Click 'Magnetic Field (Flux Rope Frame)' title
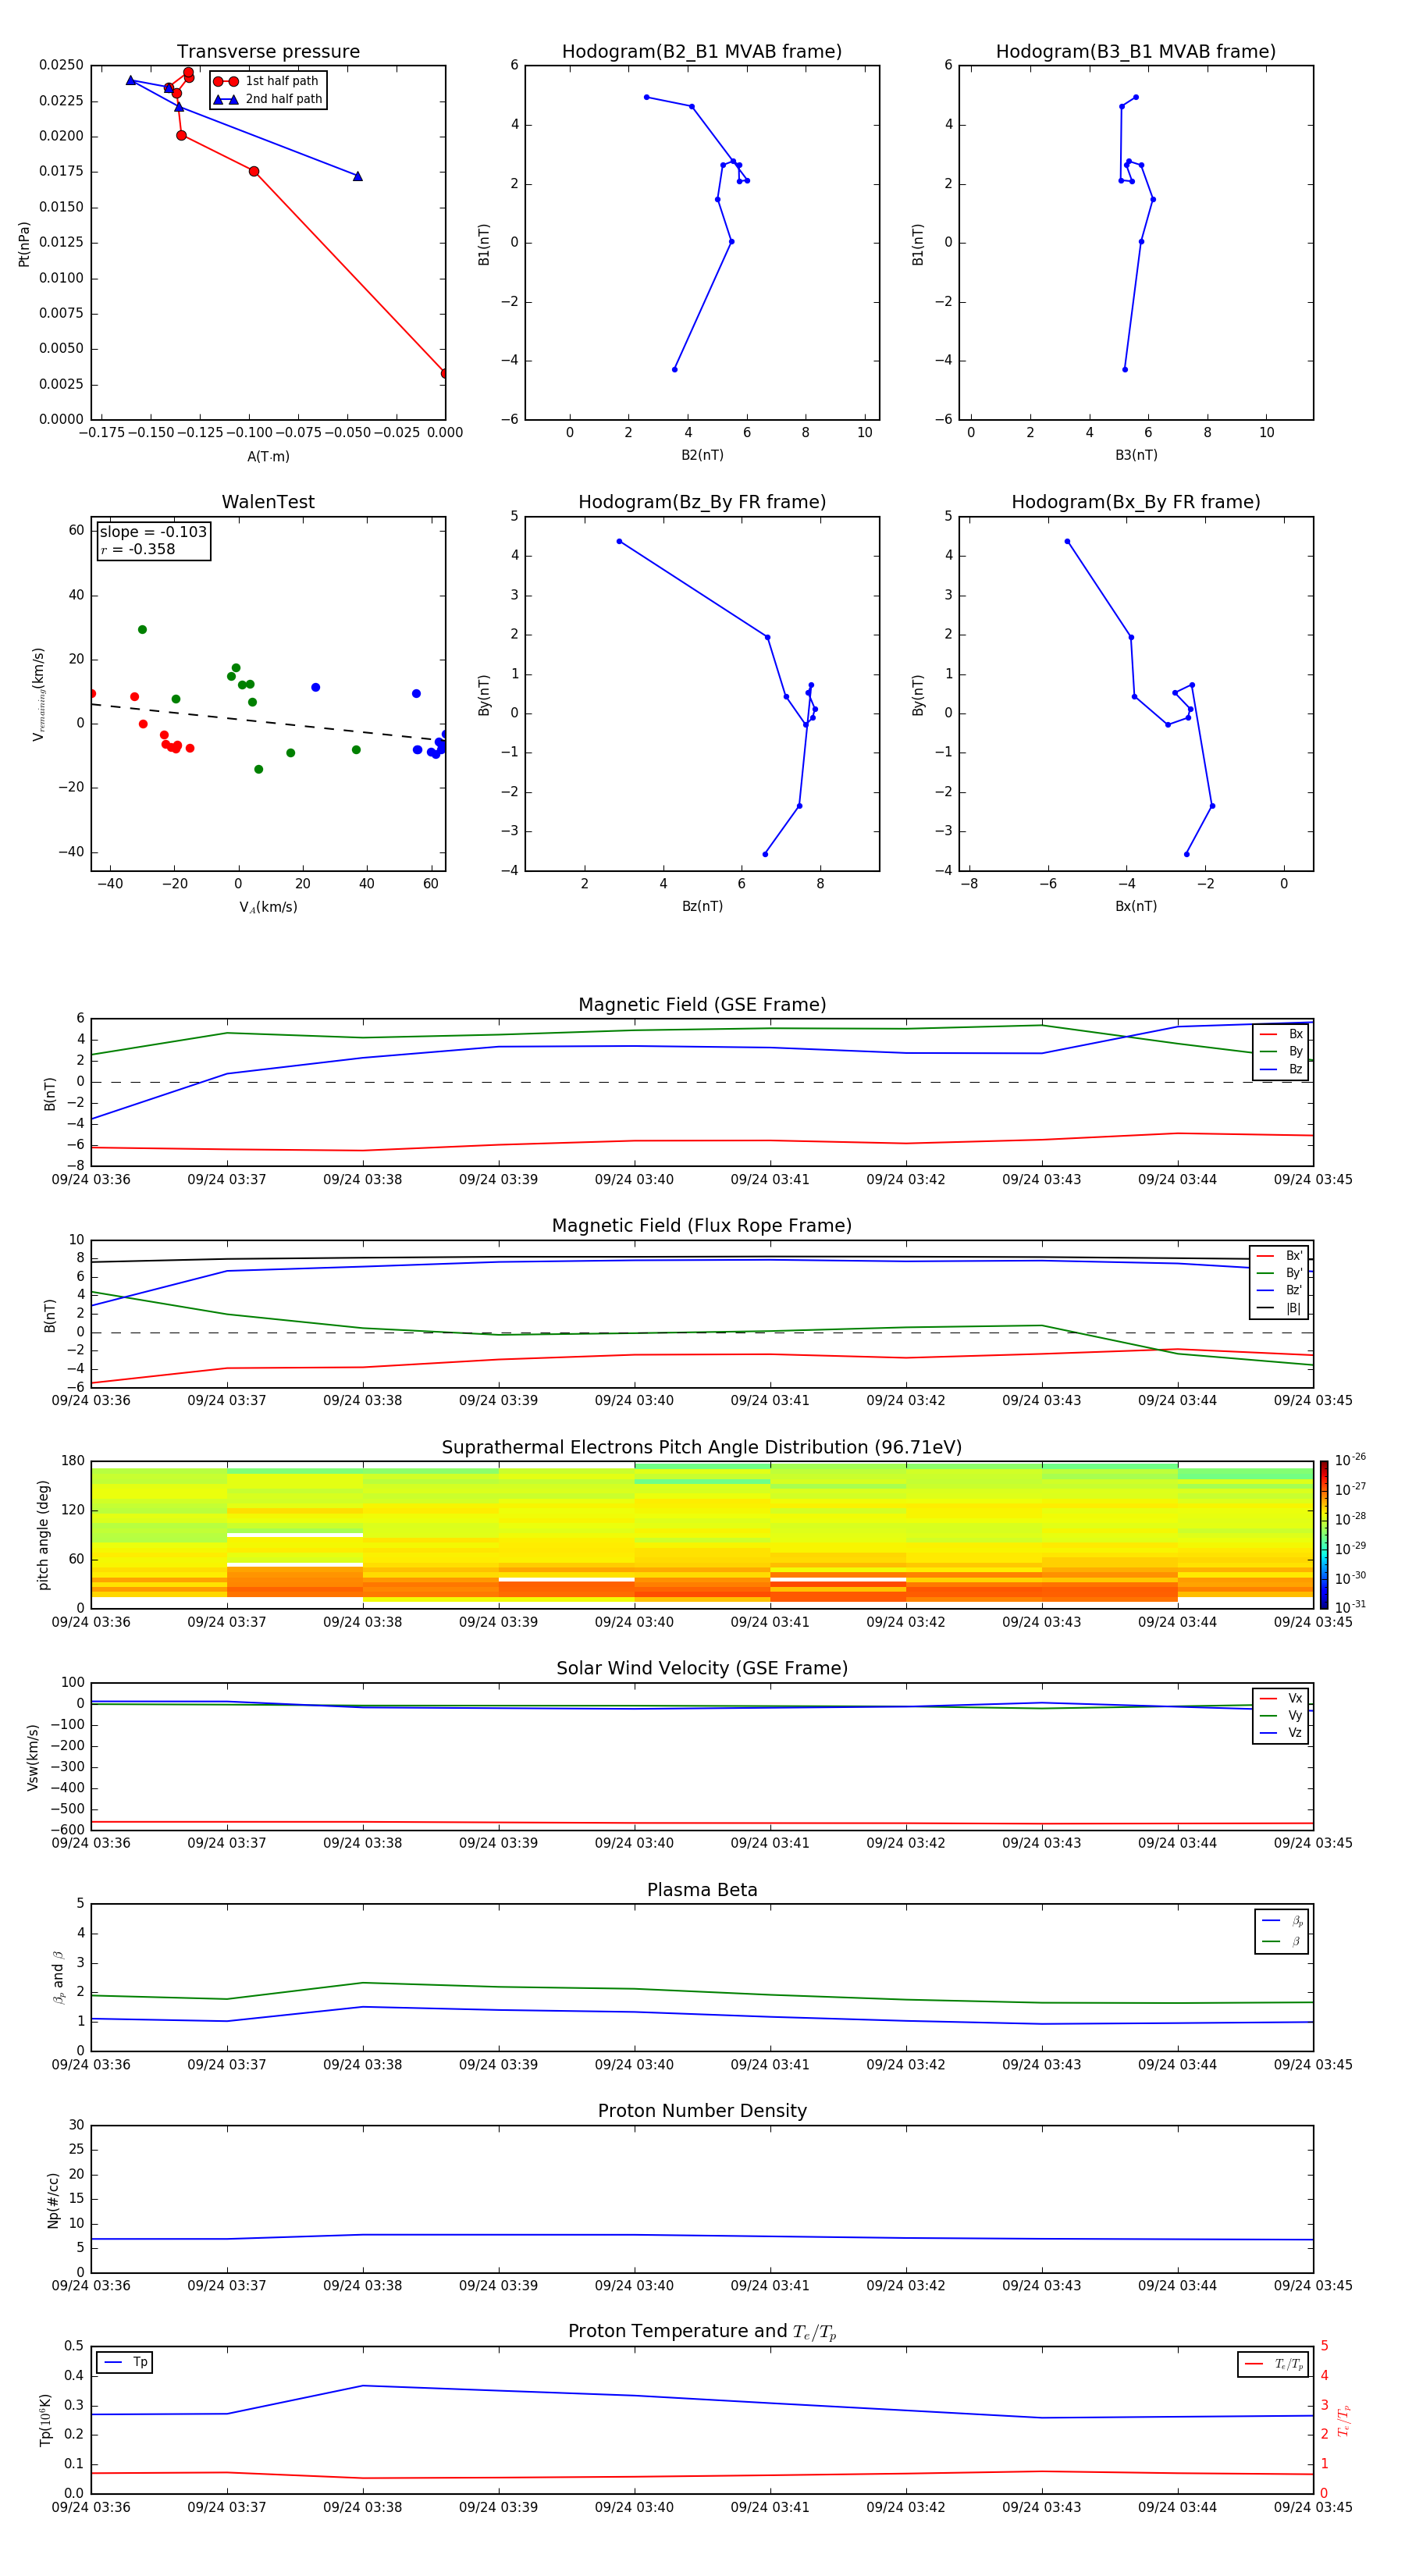Image resolution: width=1405 pixels, height=2576 pixels. [702, 1225]
